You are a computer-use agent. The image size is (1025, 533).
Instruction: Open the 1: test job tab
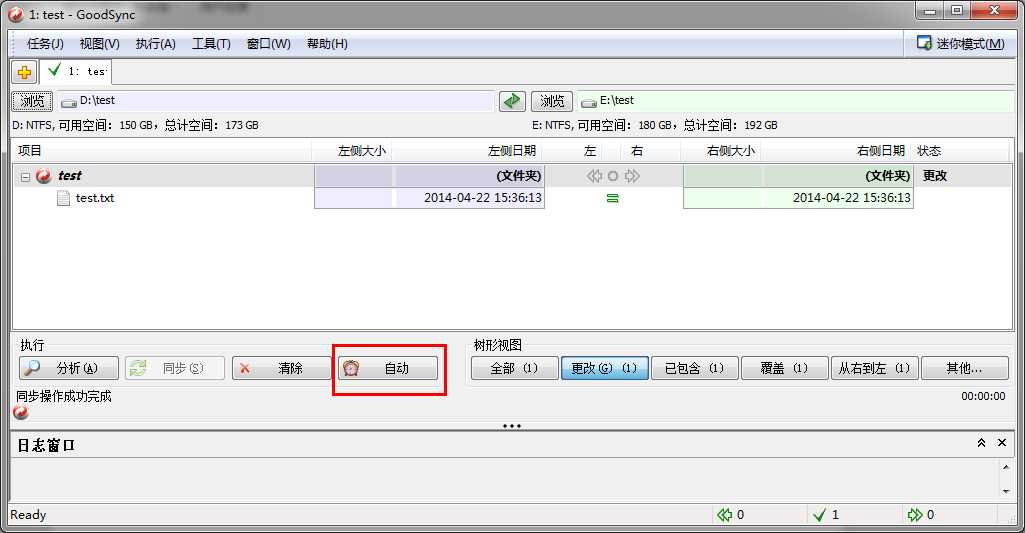[x=76, y=71]
